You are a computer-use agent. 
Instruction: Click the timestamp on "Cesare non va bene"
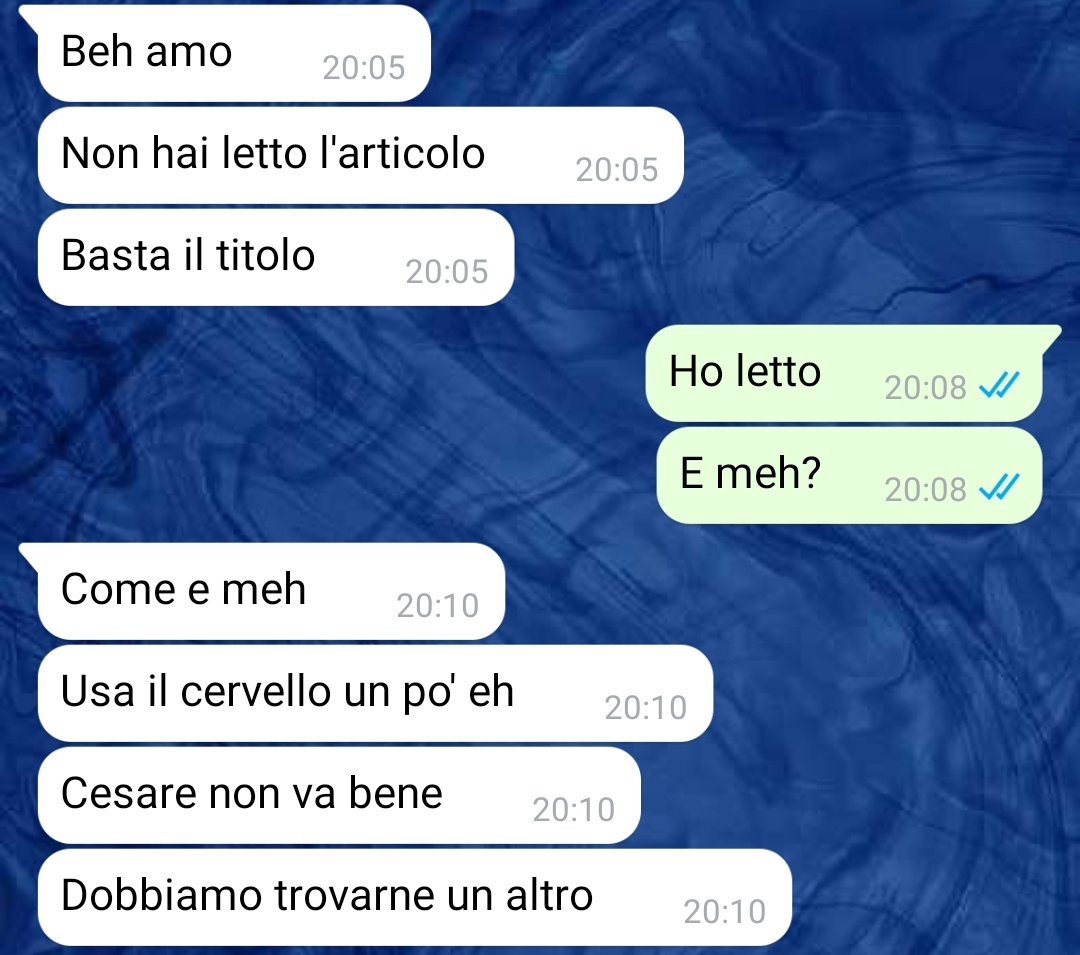(x=573, y=809)
